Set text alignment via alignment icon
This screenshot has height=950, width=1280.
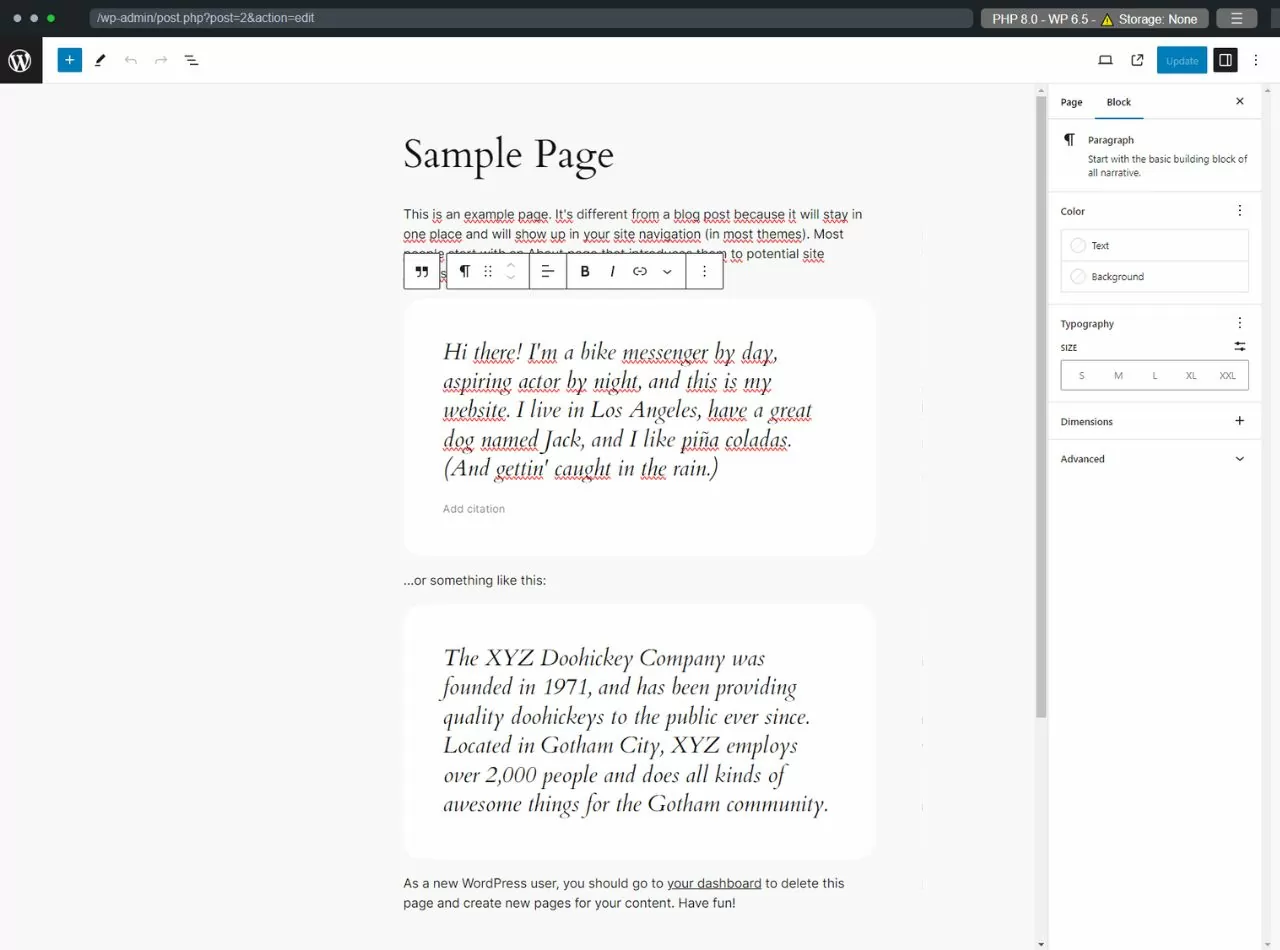547,271
